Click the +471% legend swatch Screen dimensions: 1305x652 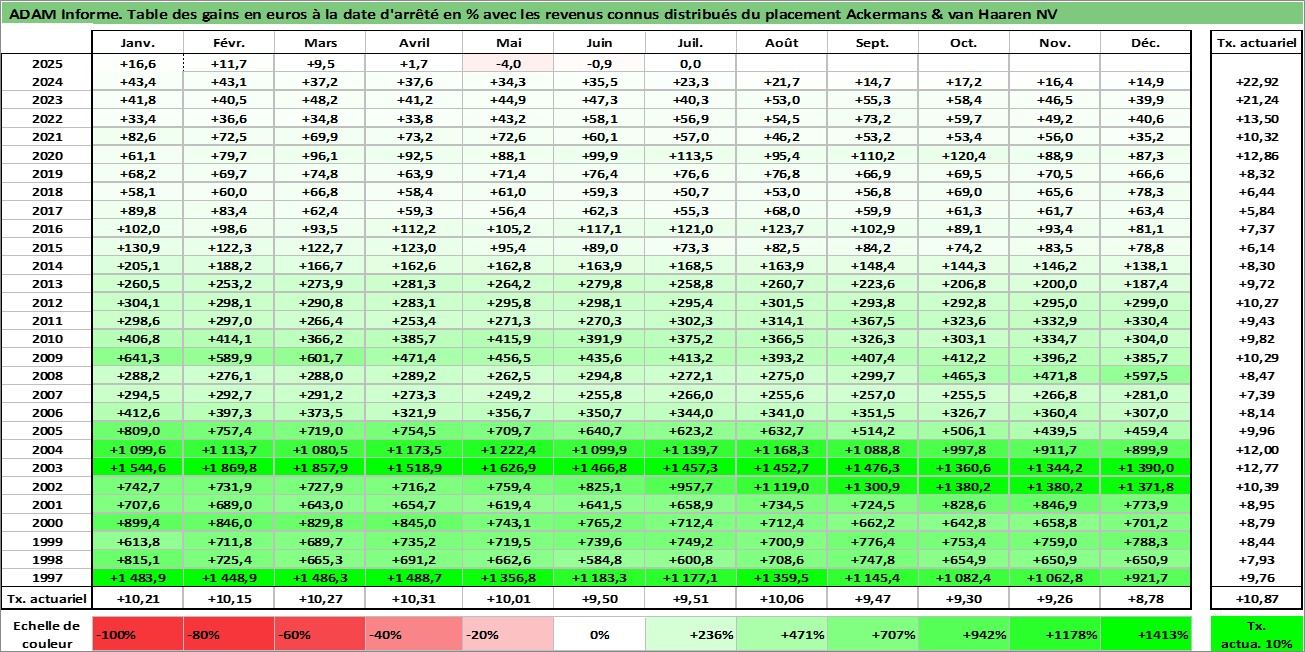[782, 634]
